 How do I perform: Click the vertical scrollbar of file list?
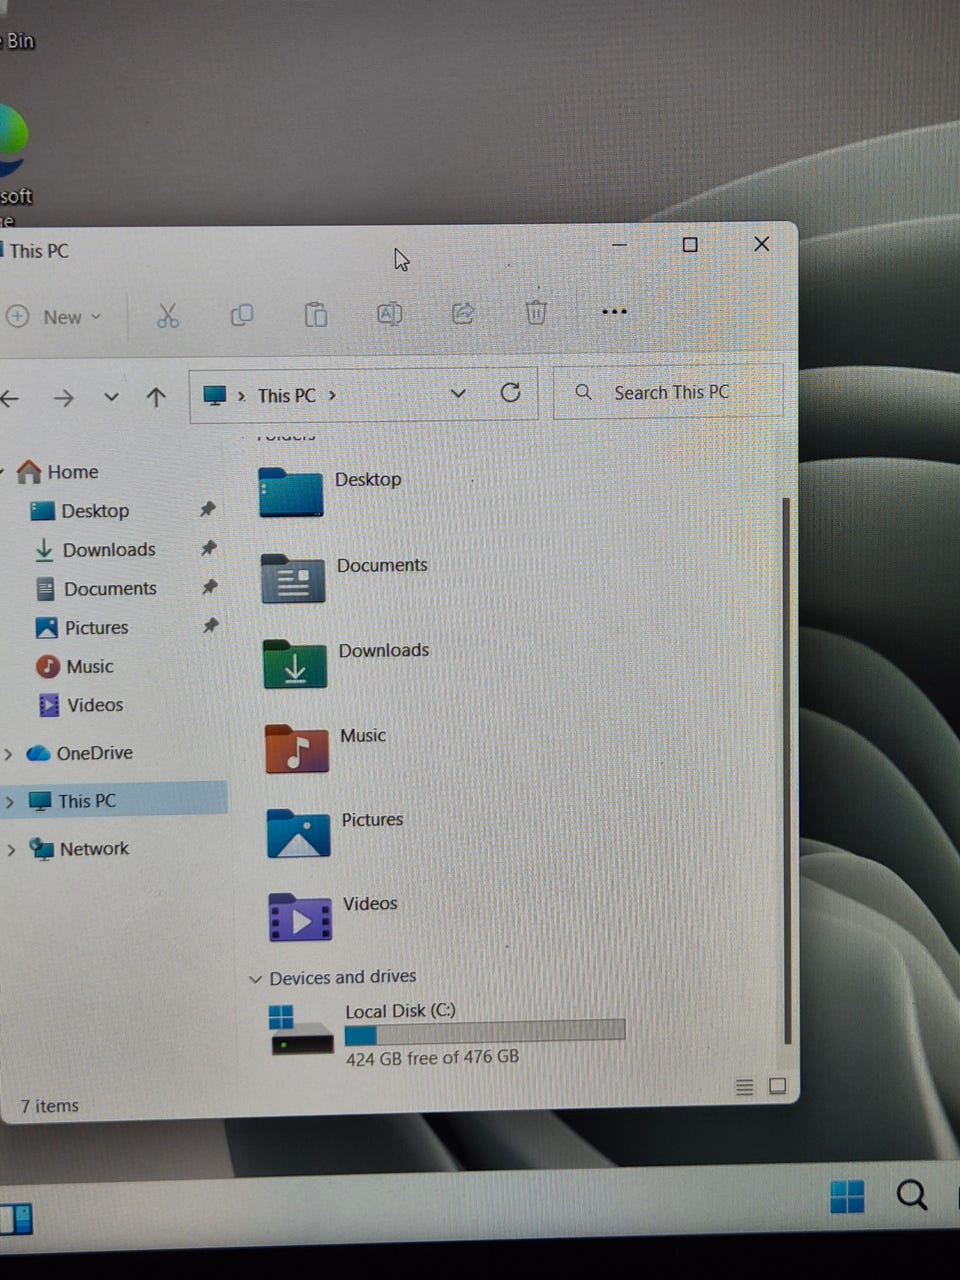coord(787,770)
